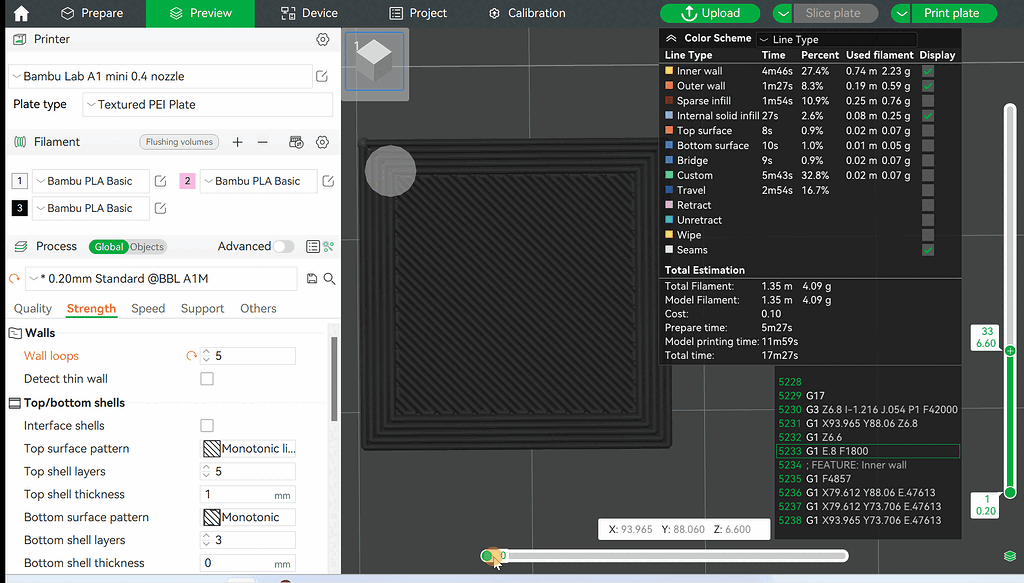
Task: Open the compare presets icon in Process
Action: pyautogui.click(x=328, y=246)
